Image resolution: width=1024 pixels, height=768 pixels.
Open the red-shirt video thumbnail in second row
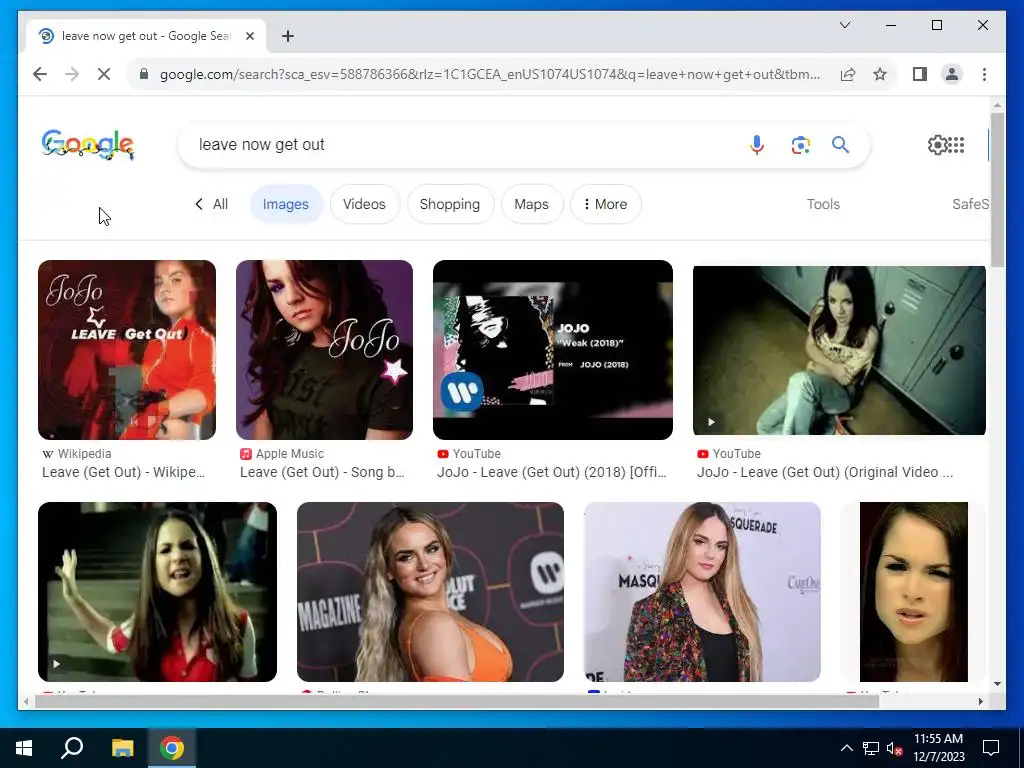click(157, 592)
